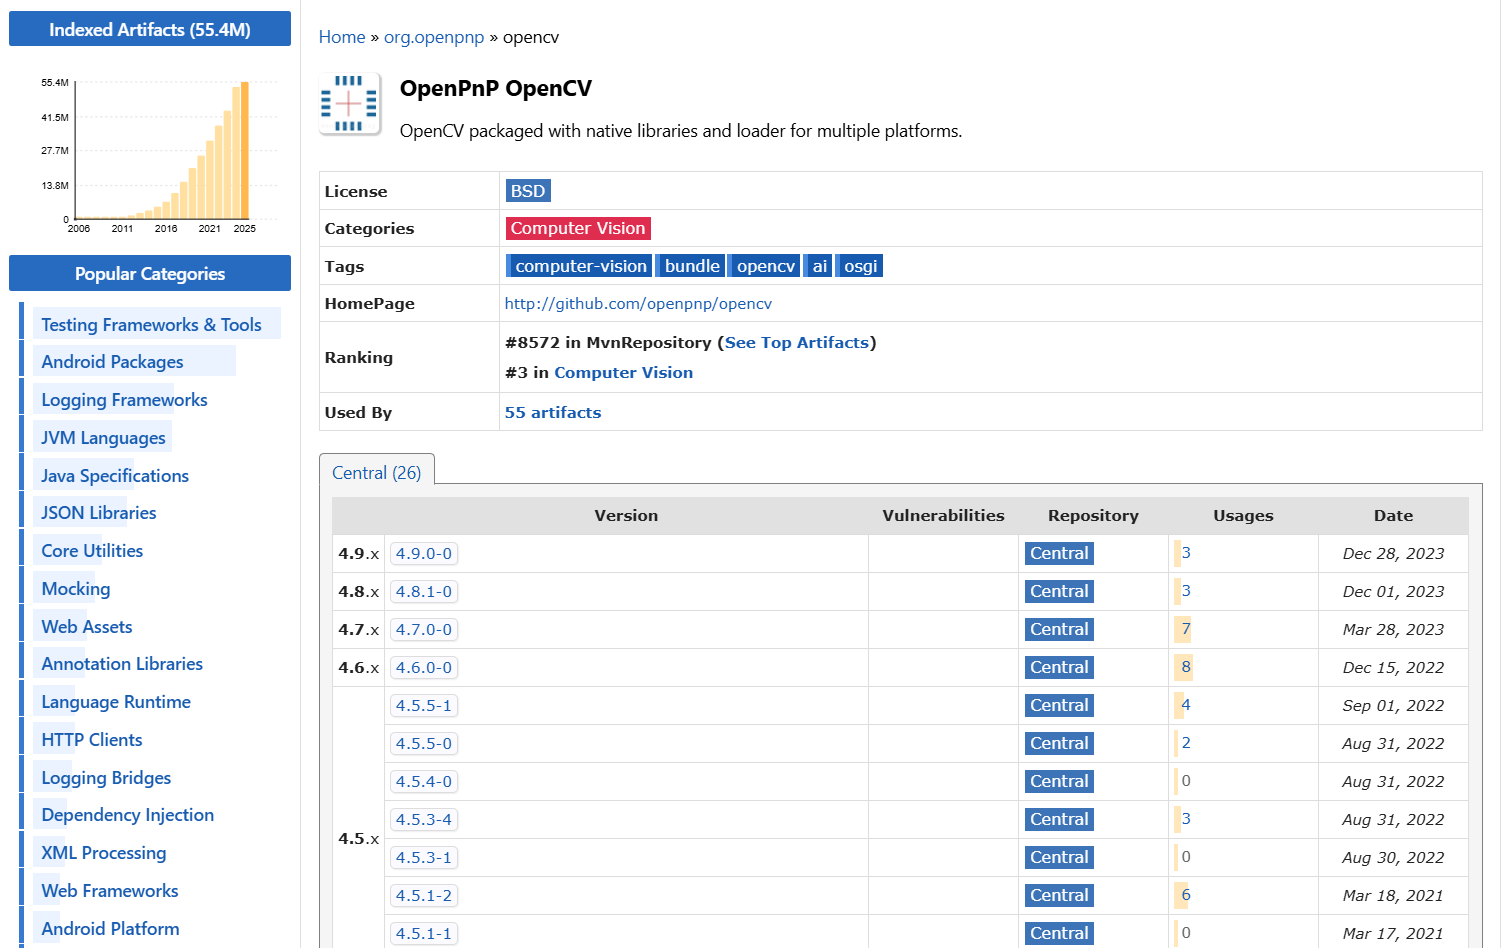This screenshot has width=1501, height=948.
Task: Open version 4.5.3-1
Action: (x=424, y=857)
